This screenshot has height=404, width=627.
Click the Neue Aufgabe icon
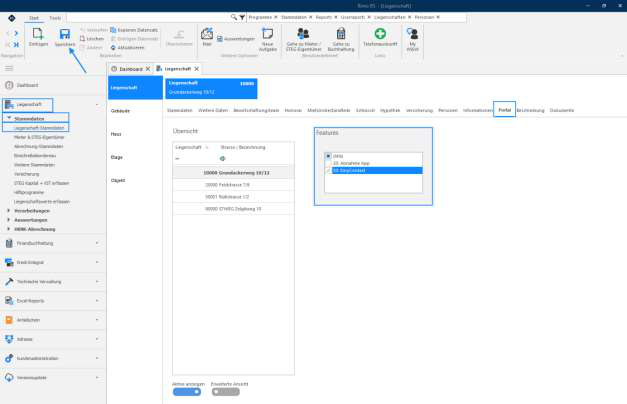268,34
